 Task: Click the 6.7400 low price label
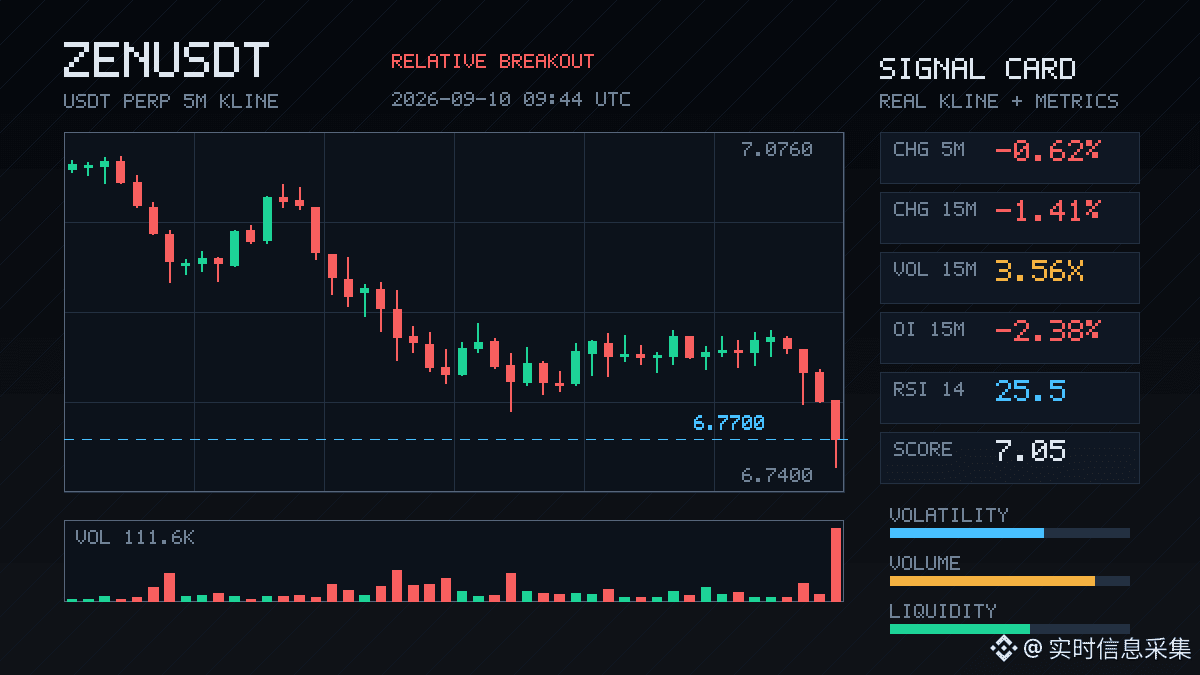pos(776,475)
